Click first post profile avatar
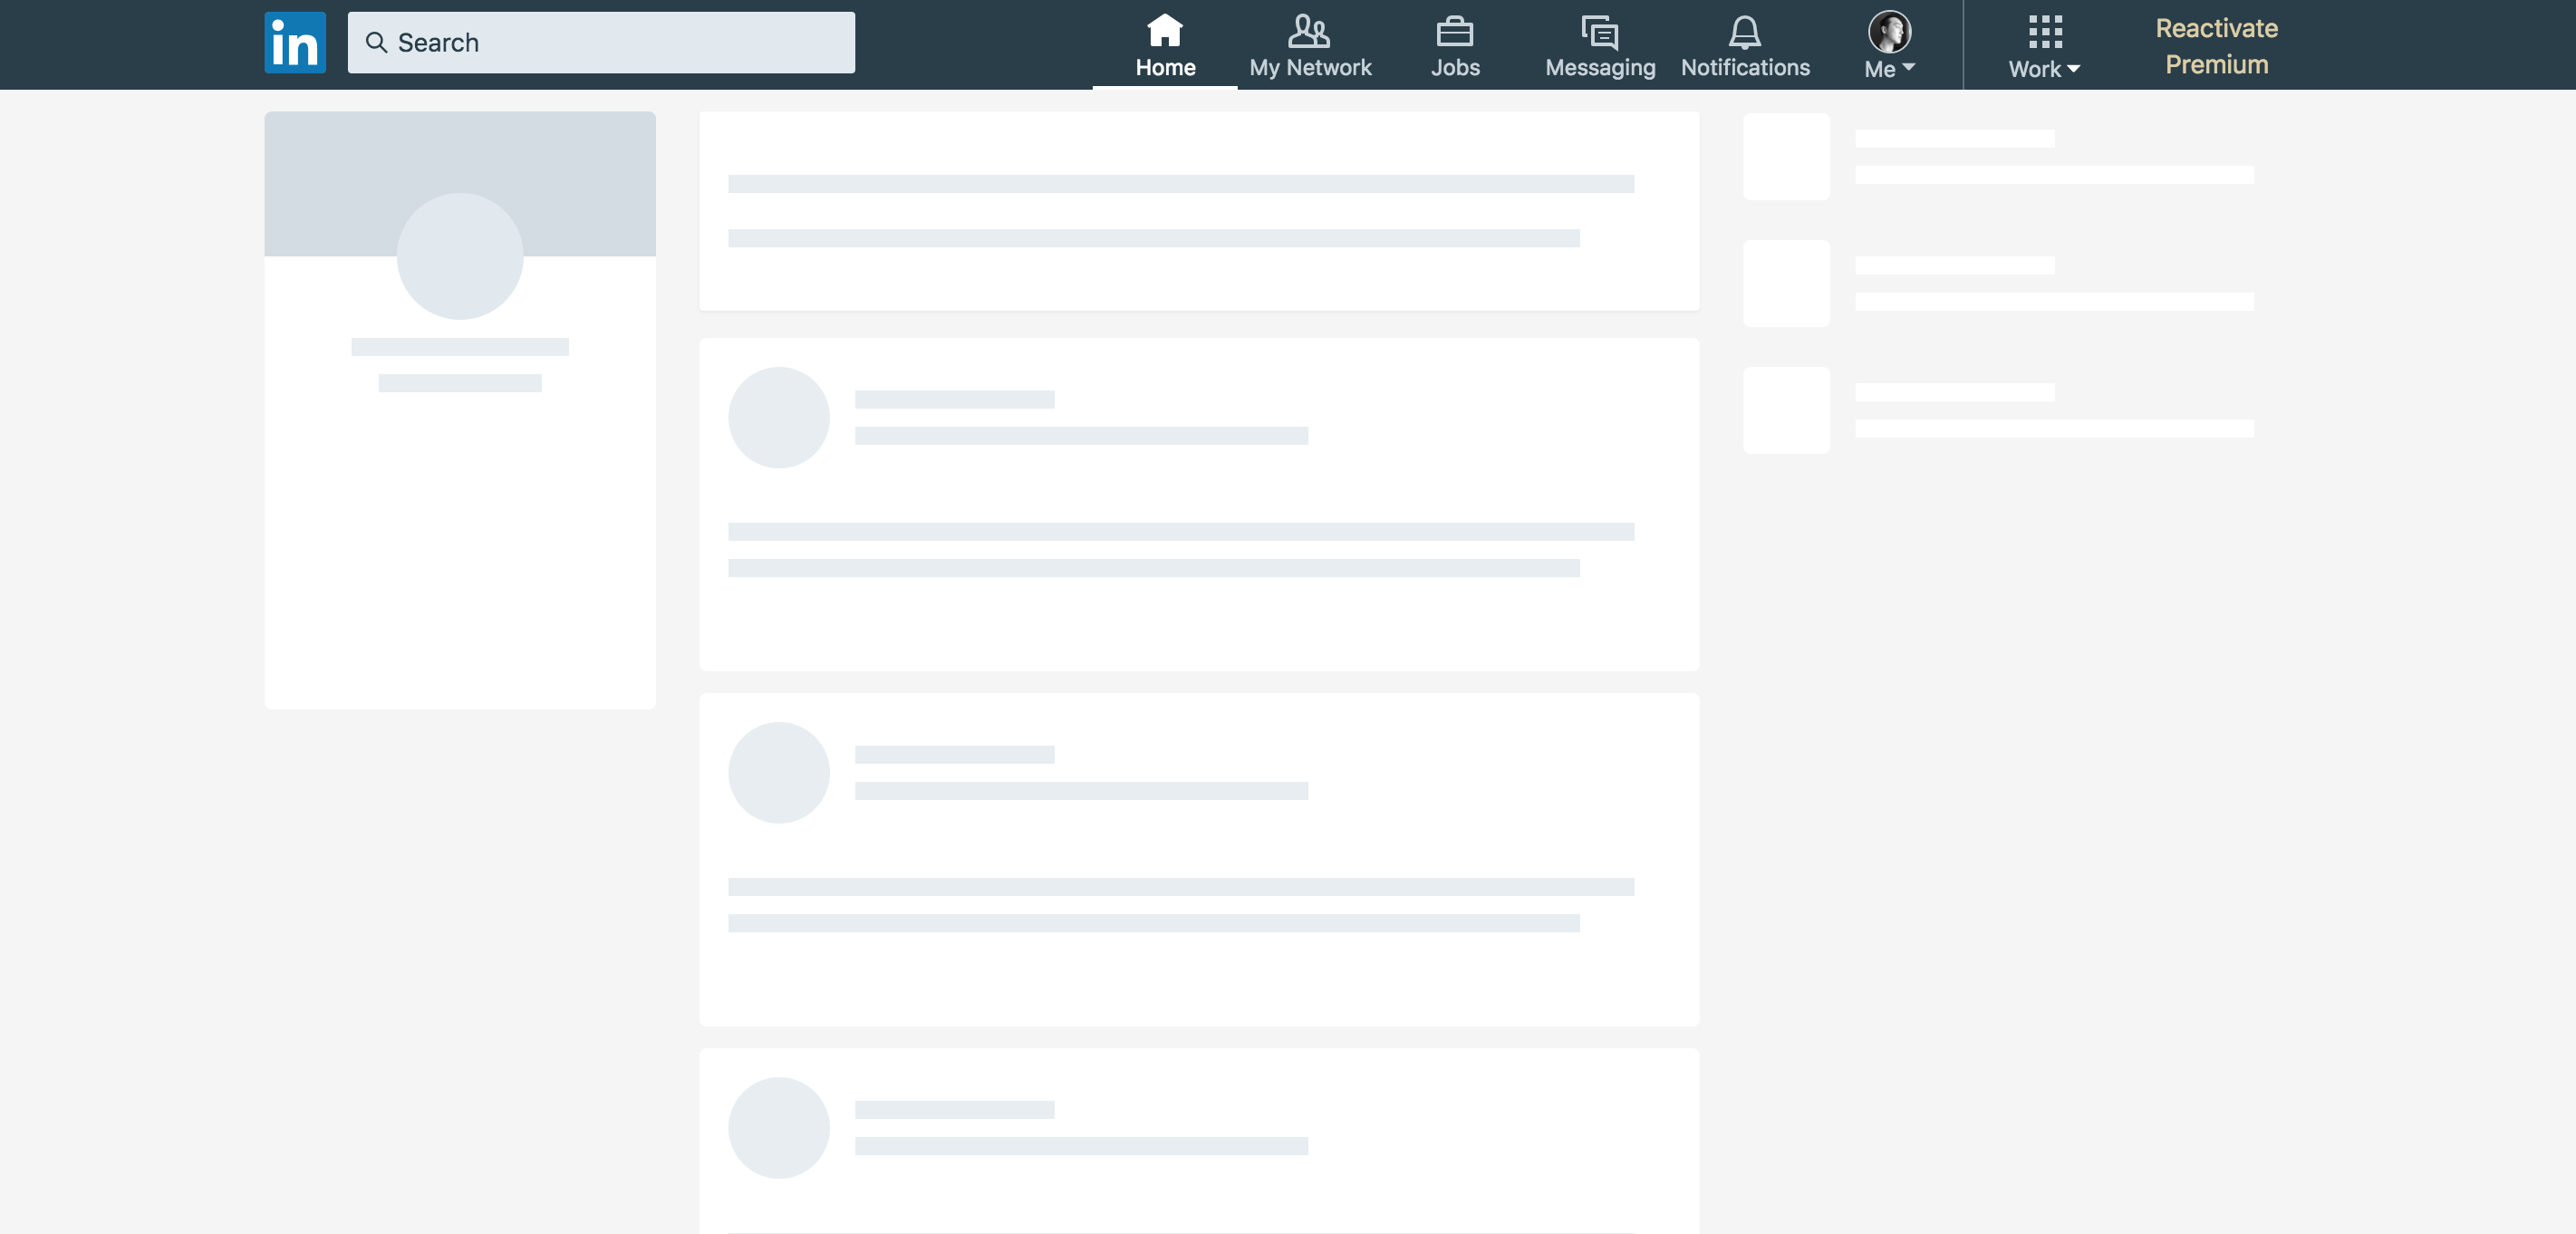Viewport: 2576px width, 1234px height. tap(780, 418)
